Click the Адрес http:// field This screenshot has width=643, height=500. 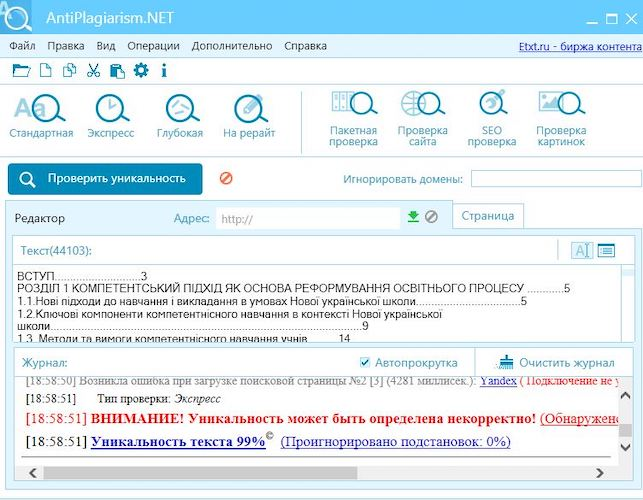pyautogui.click(x=308, y=219)
